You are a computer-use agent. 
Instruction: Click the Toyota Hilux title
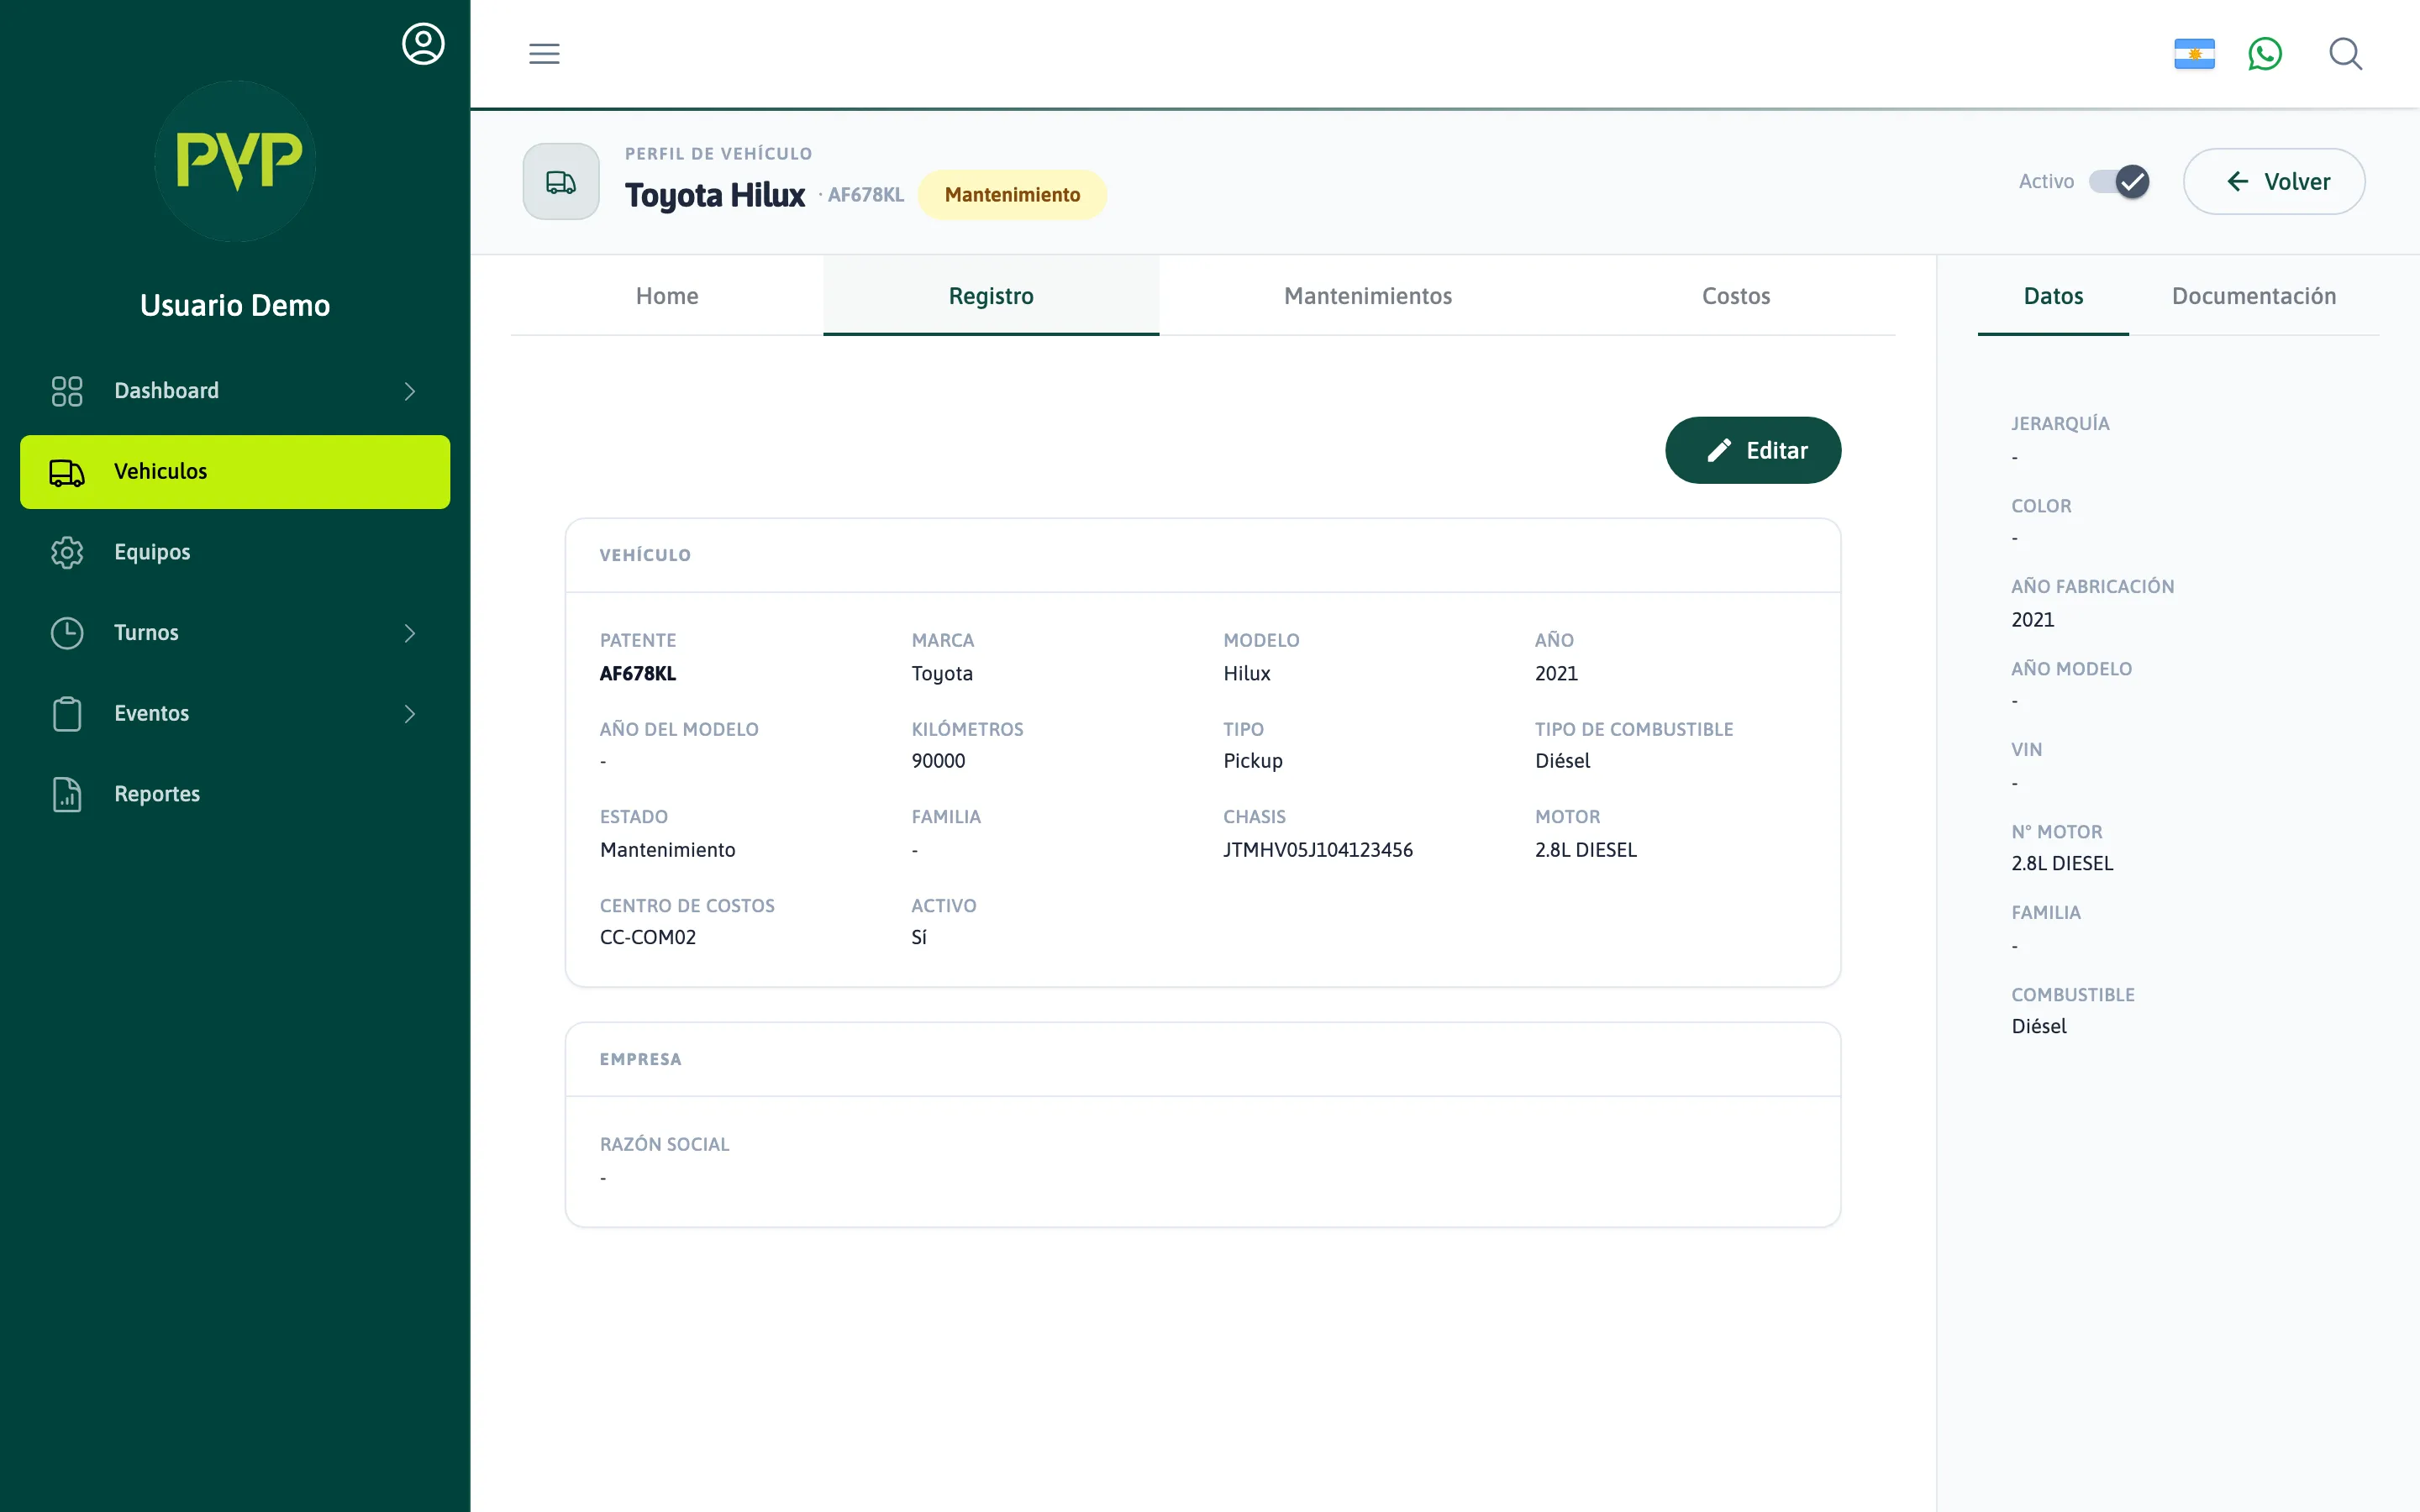715,195
